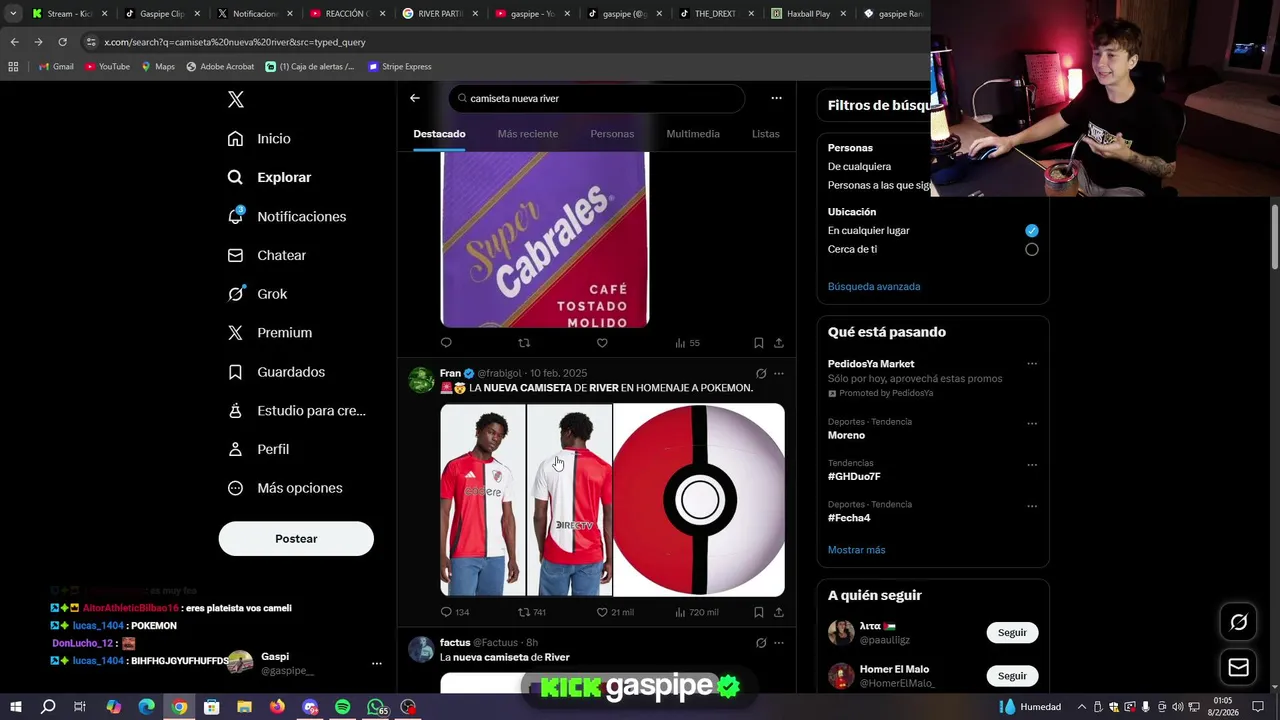Open Gaspi account switcher menu

[x=376, y=663]
